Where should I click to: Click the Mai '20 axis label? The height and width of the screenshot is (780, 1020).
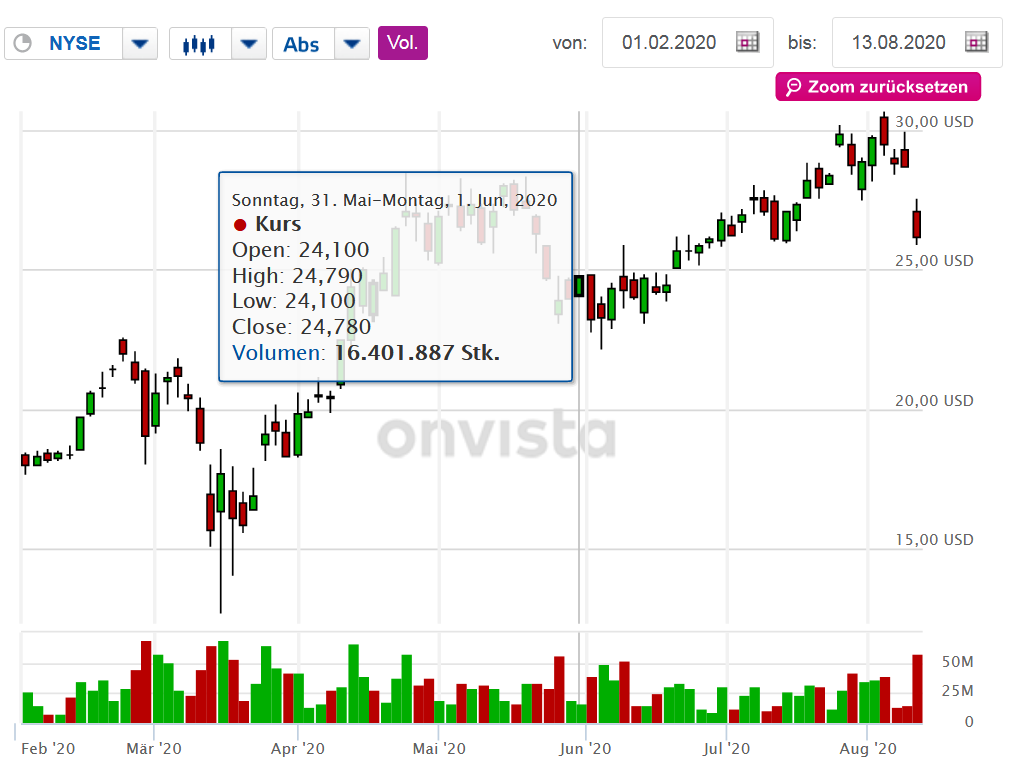tap(439, 749)
